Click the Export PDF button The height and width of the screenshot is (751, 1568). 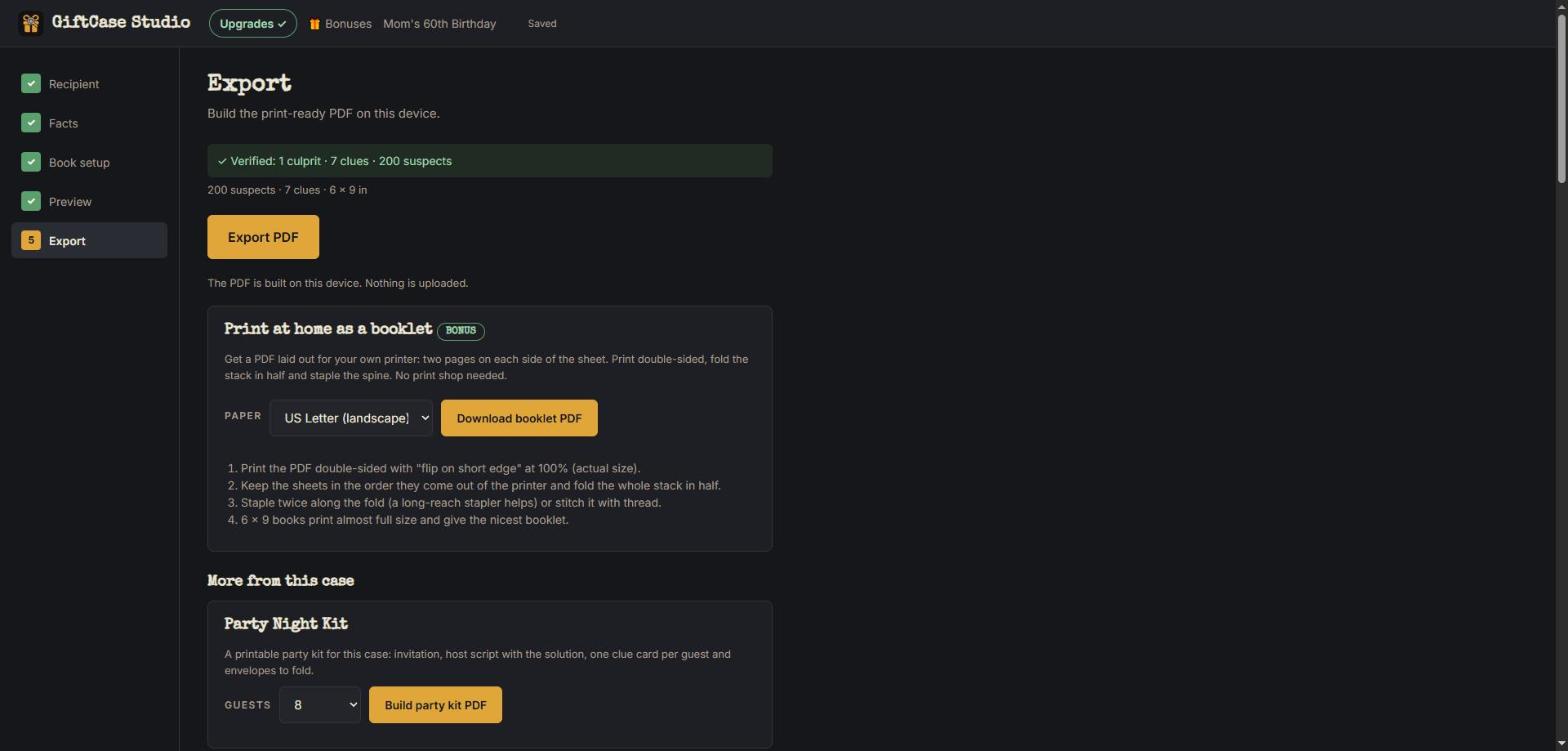[x=263, y=237]
